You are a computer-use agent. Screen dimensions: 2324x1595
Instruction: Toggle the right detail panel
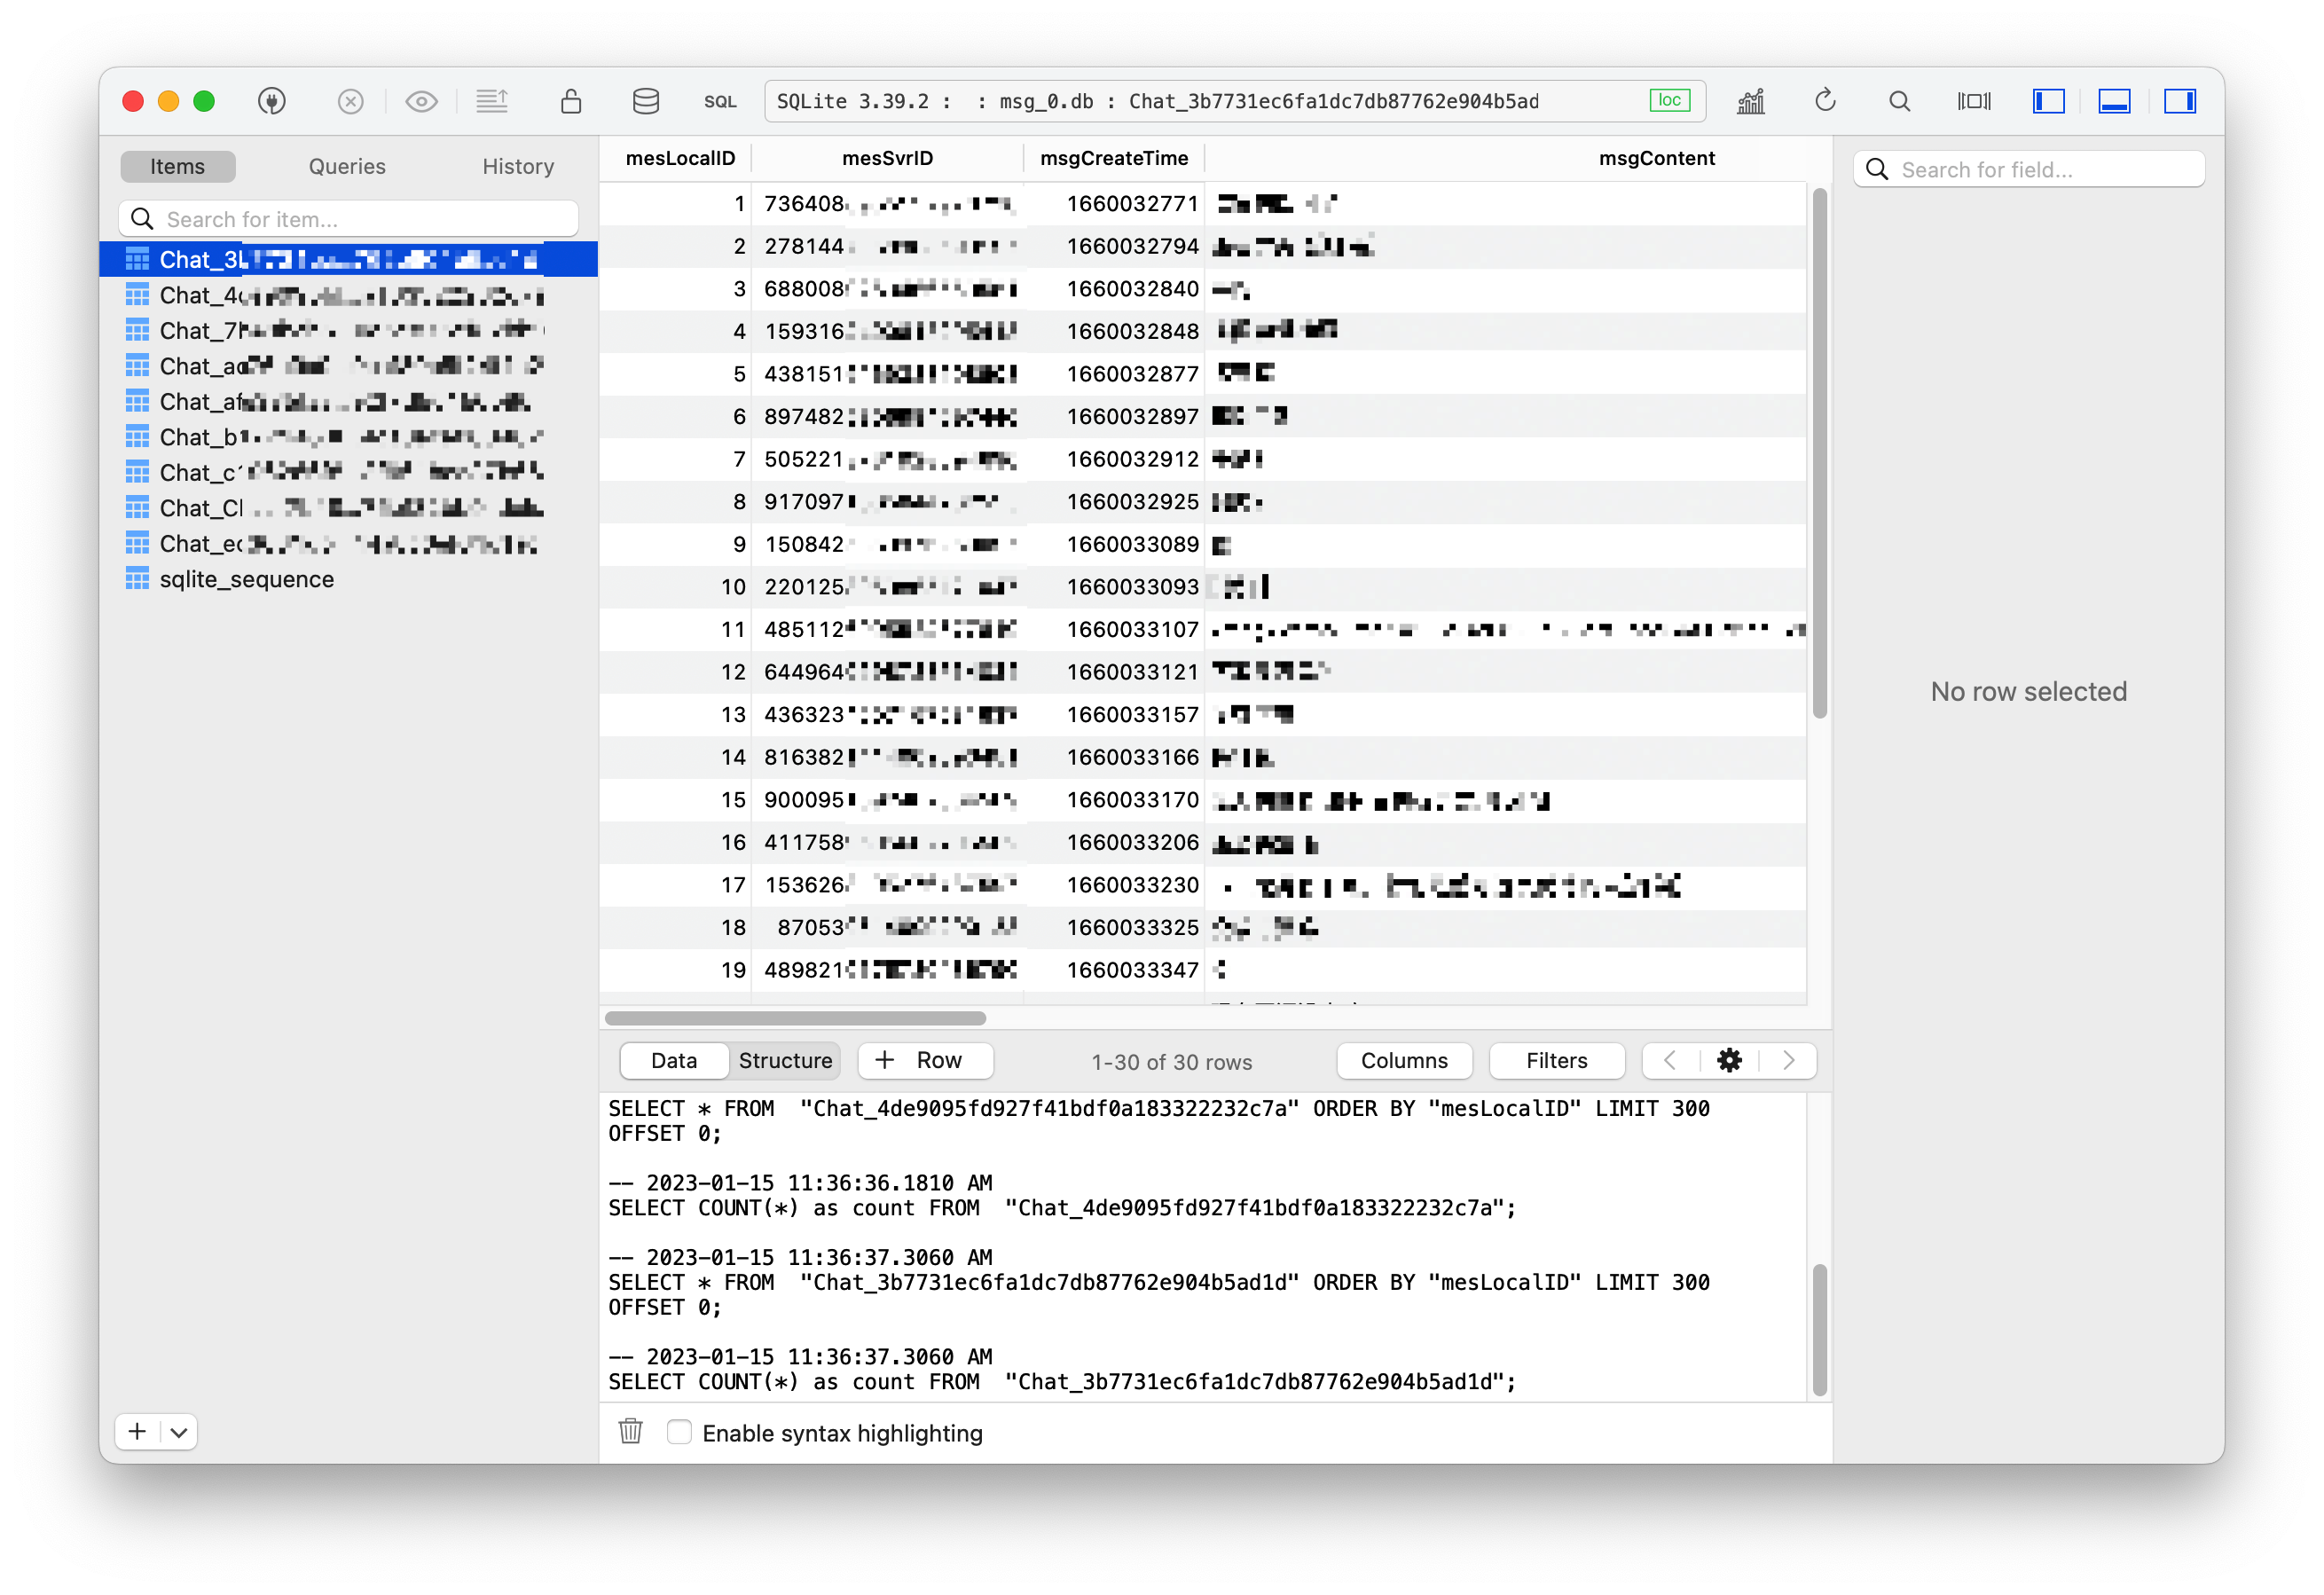tap(2179, 101)
